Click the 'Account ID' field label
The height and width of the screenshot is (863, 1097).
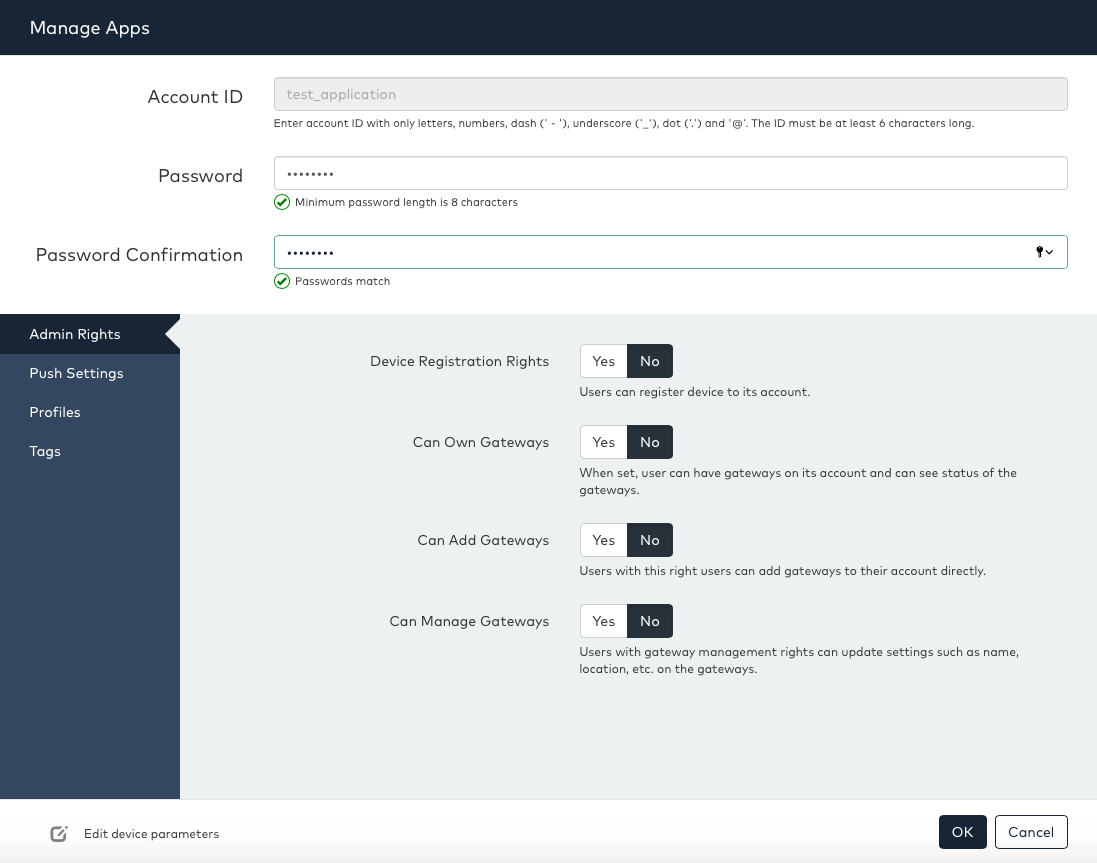pos(195,97)
